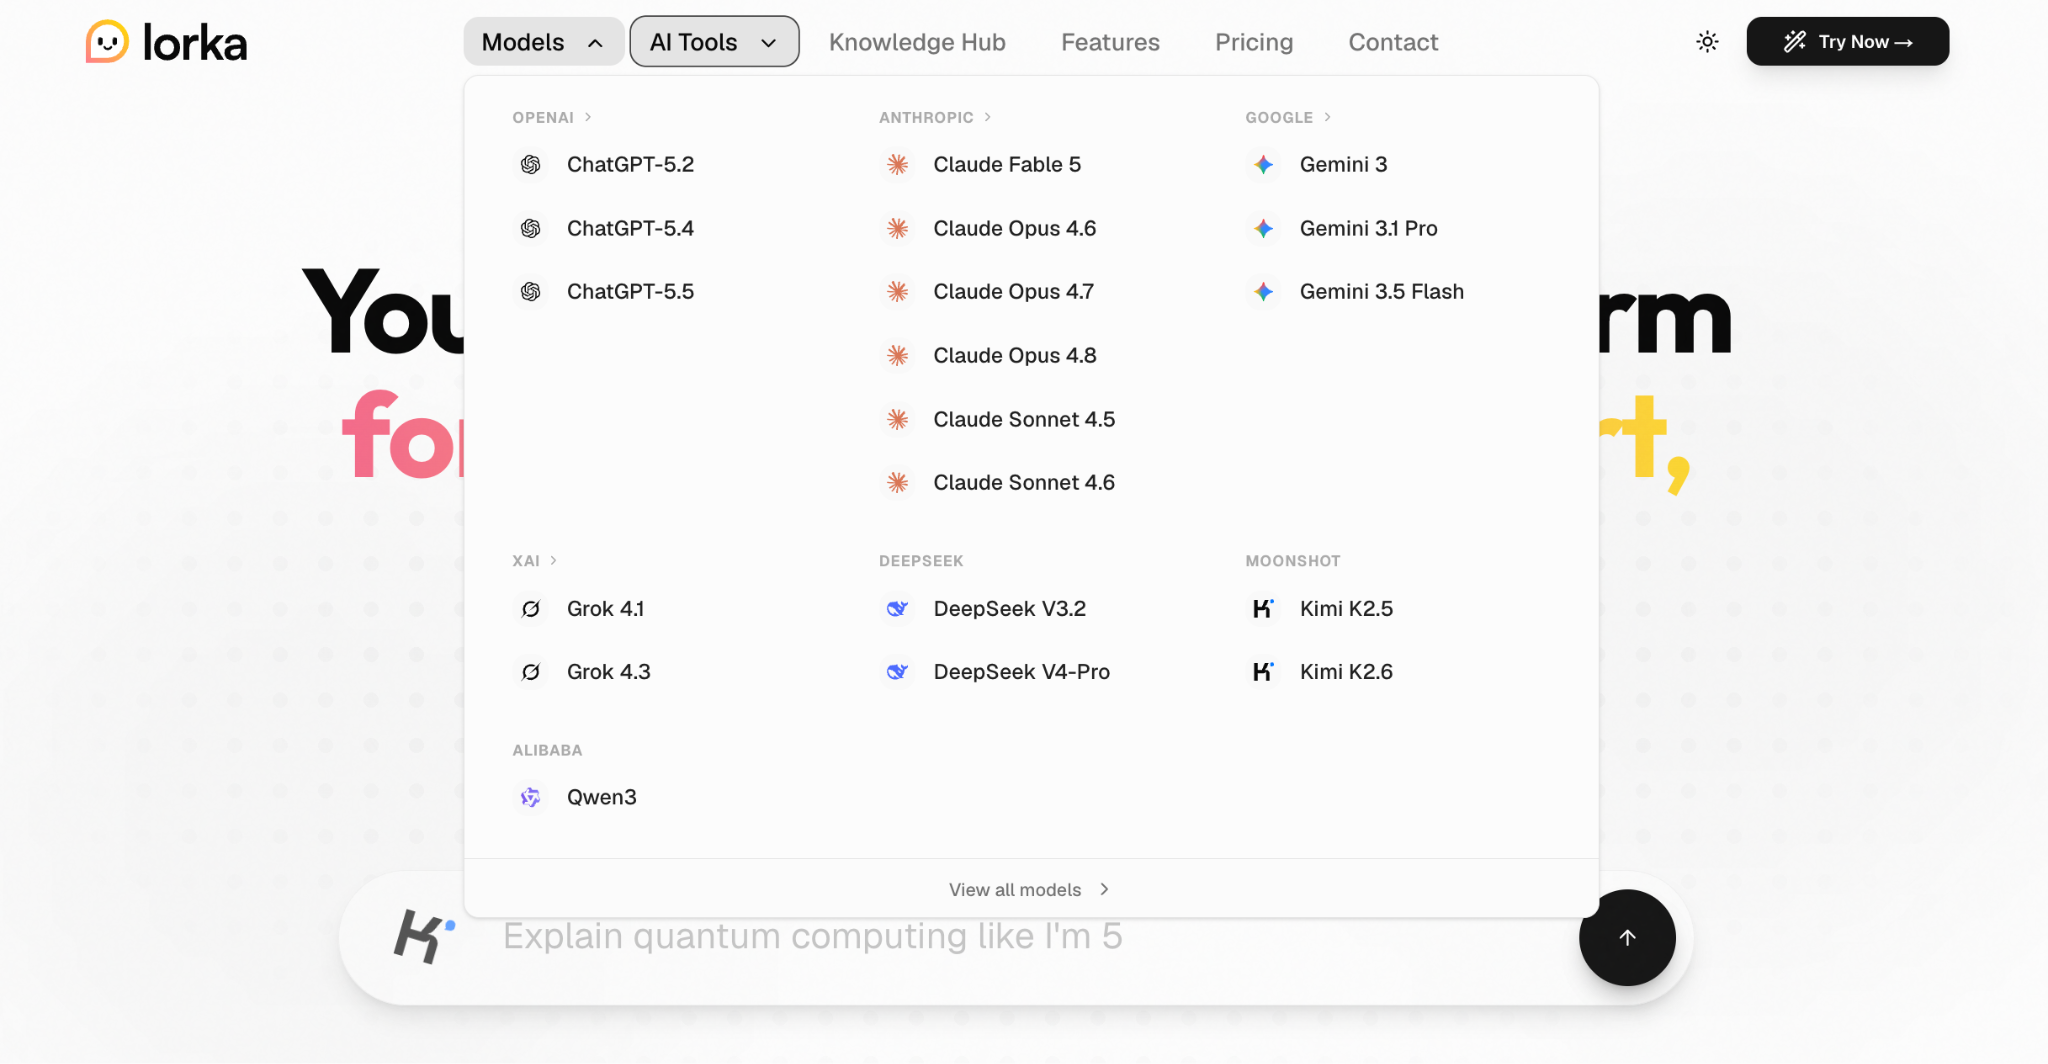
Task: Click the OpenAI icon beside ChatGPT-5.2
Action: coord(531,164)
